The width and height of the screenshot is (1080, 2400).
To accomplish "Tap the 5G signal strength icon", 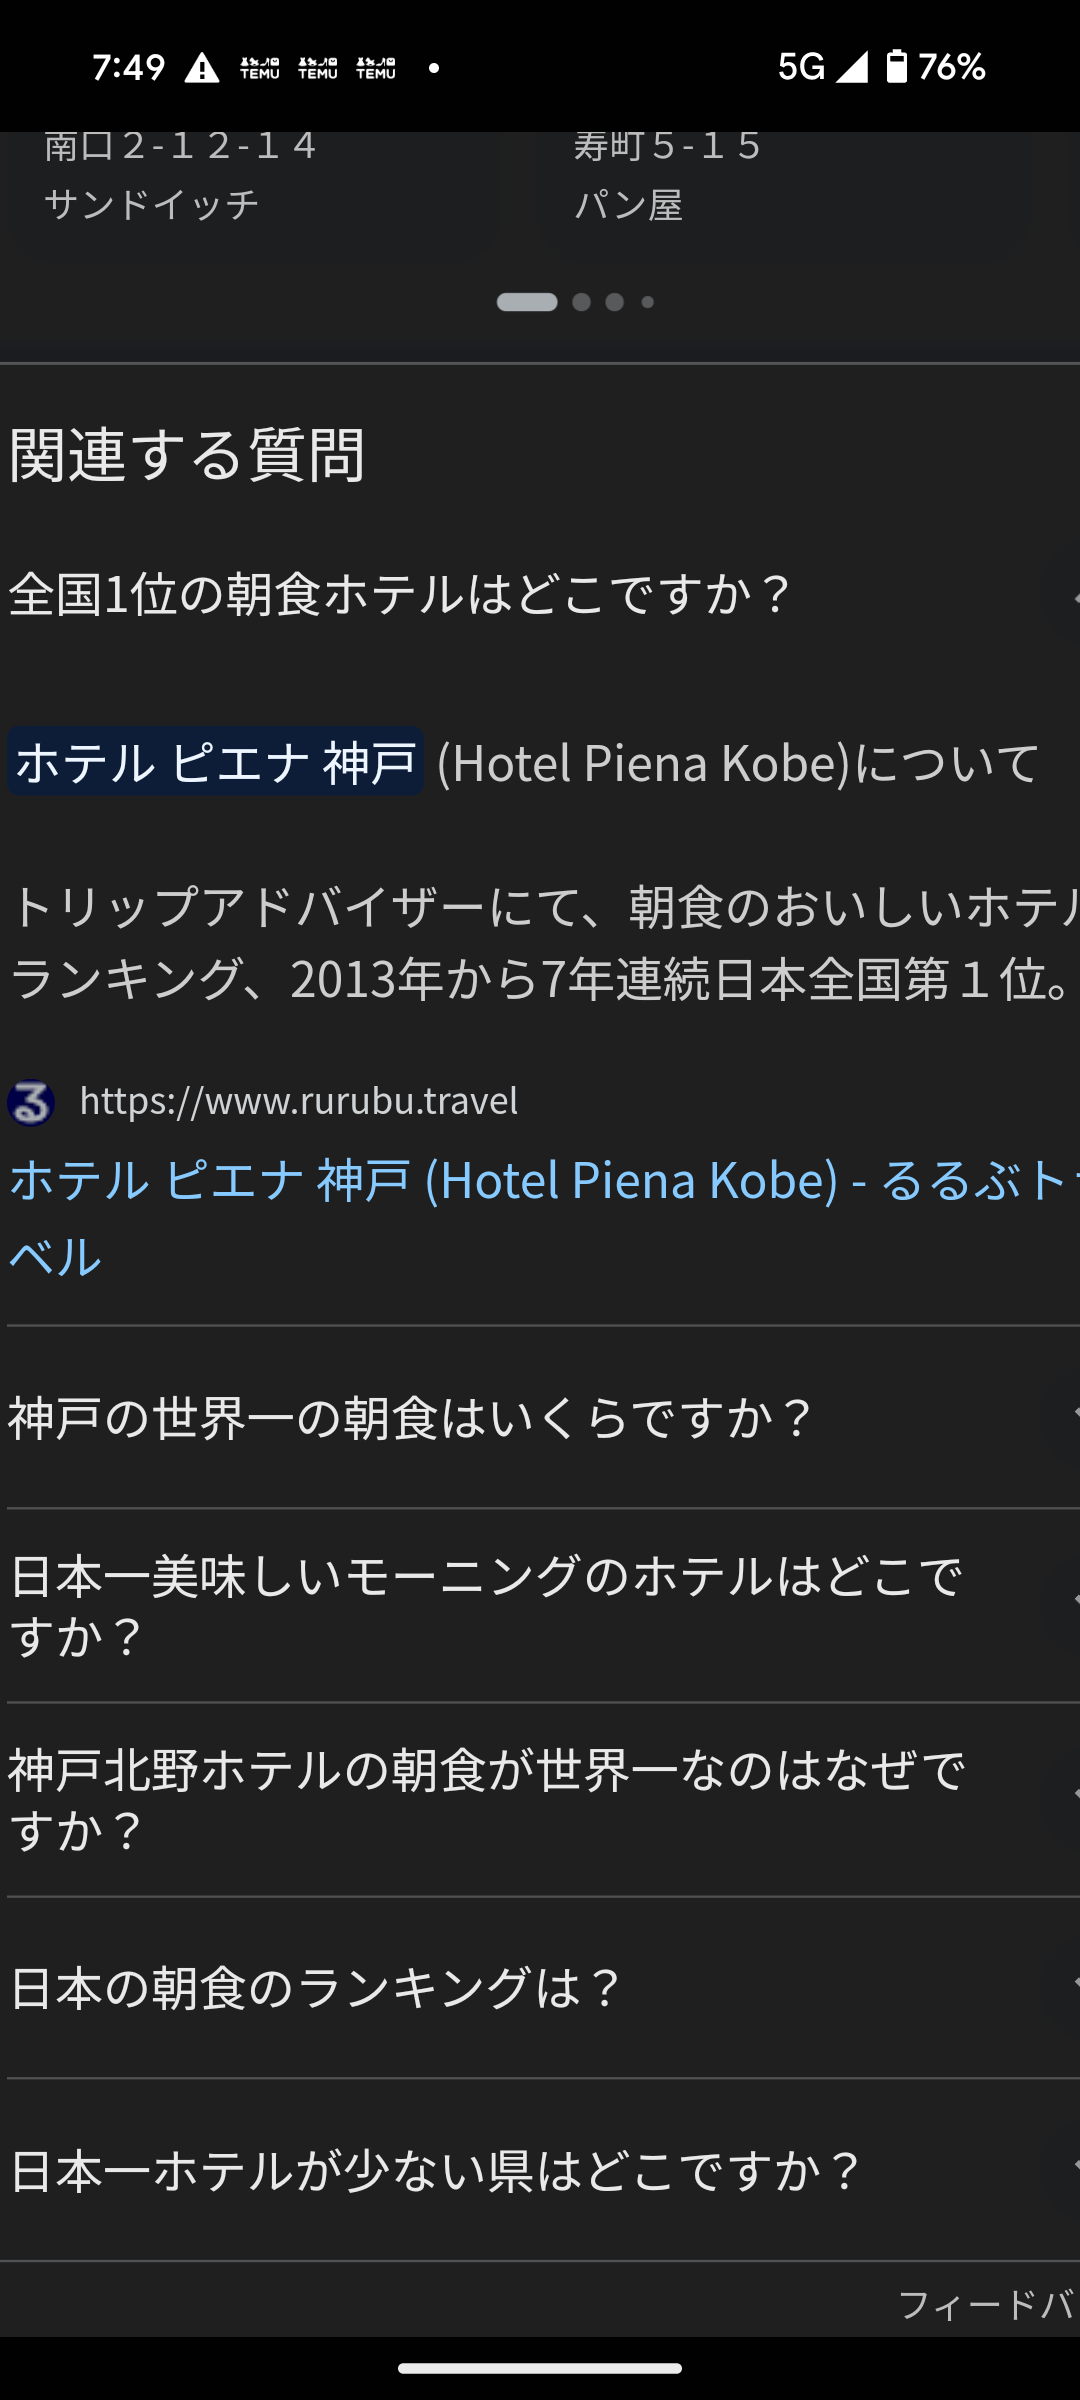I will pos(852,67).
